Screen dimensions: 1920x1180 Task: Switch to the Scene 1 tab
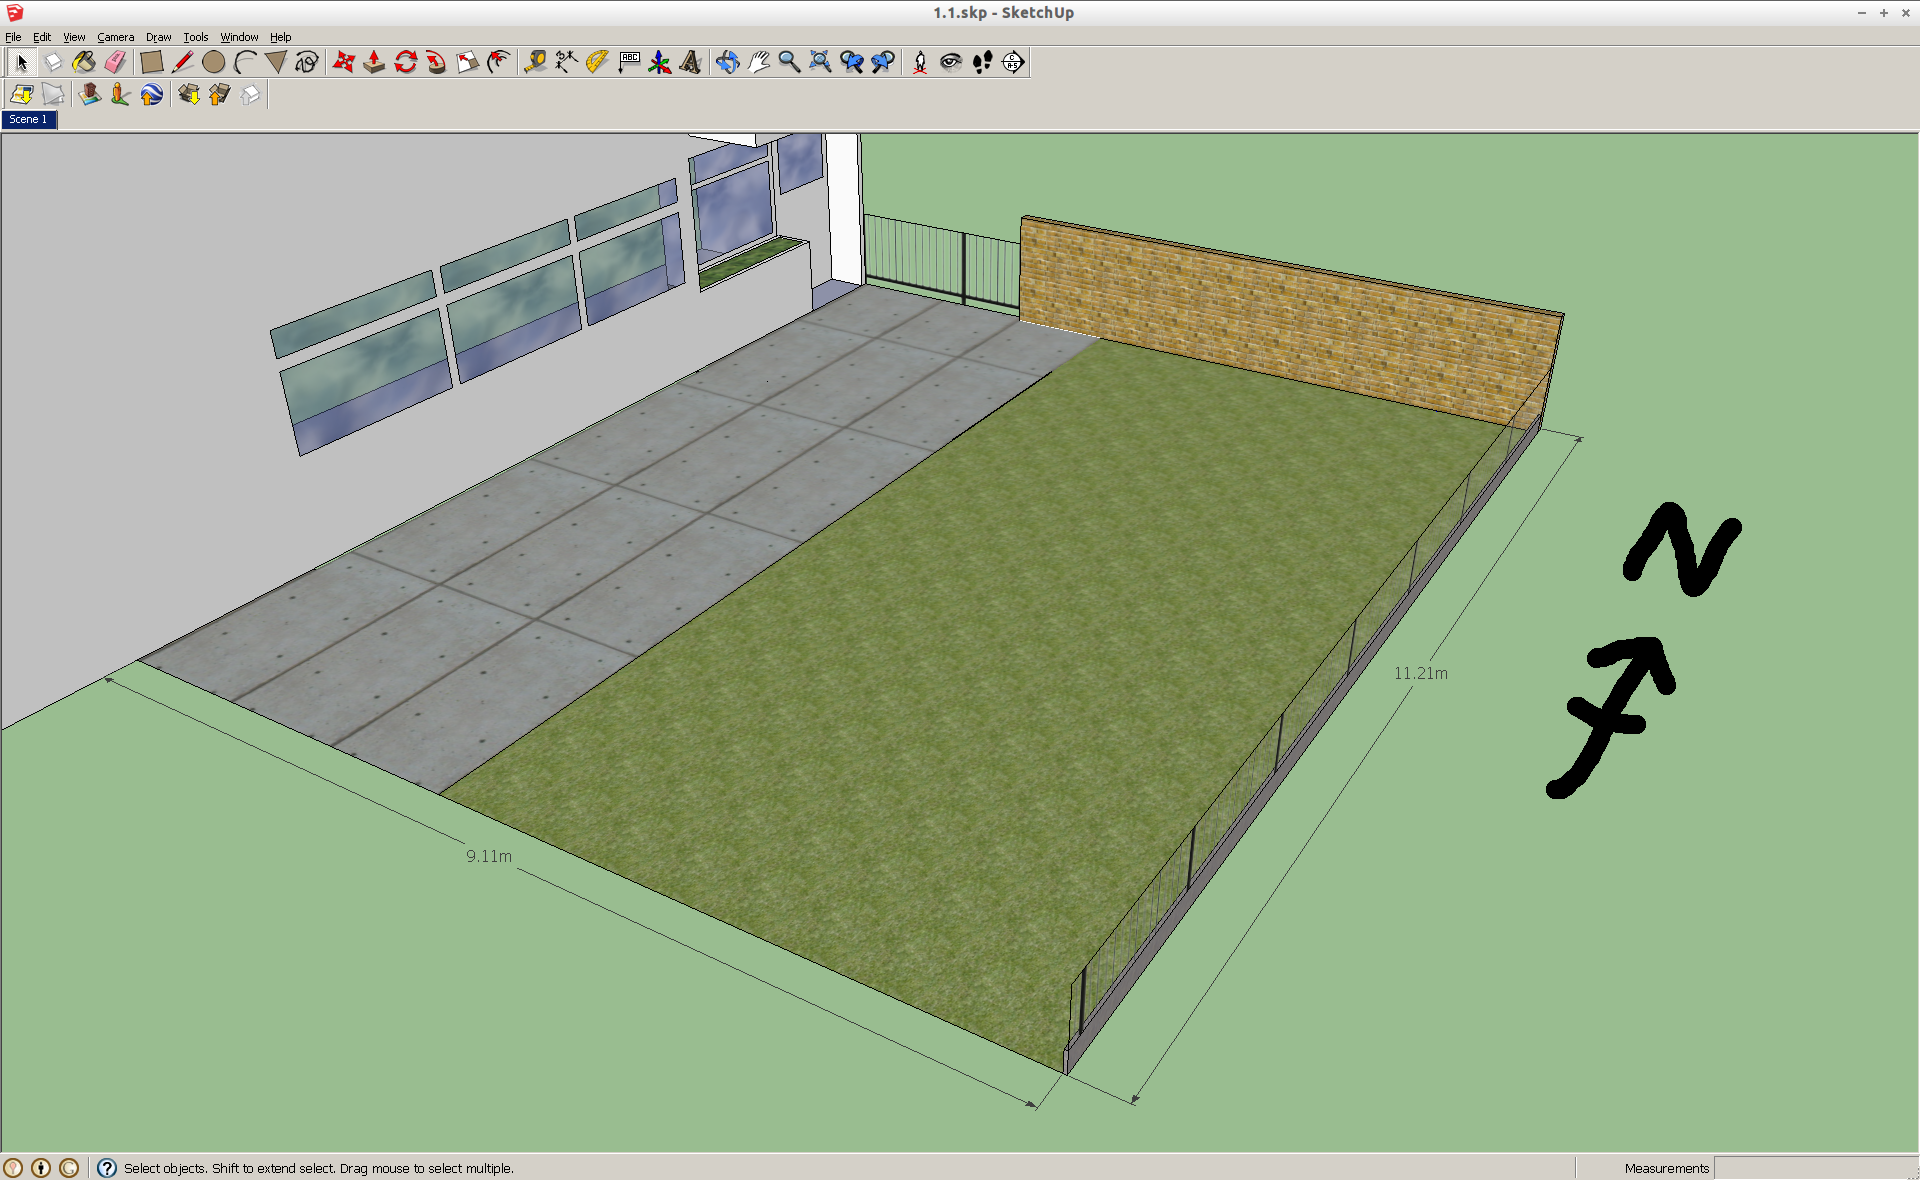pos(28,119)
